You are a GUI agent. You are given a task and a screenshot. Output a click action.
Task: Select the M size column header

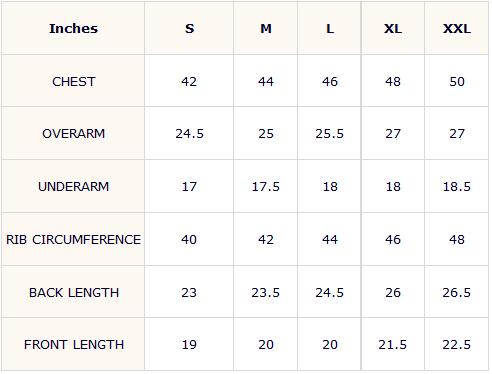(x=266, y=29)
